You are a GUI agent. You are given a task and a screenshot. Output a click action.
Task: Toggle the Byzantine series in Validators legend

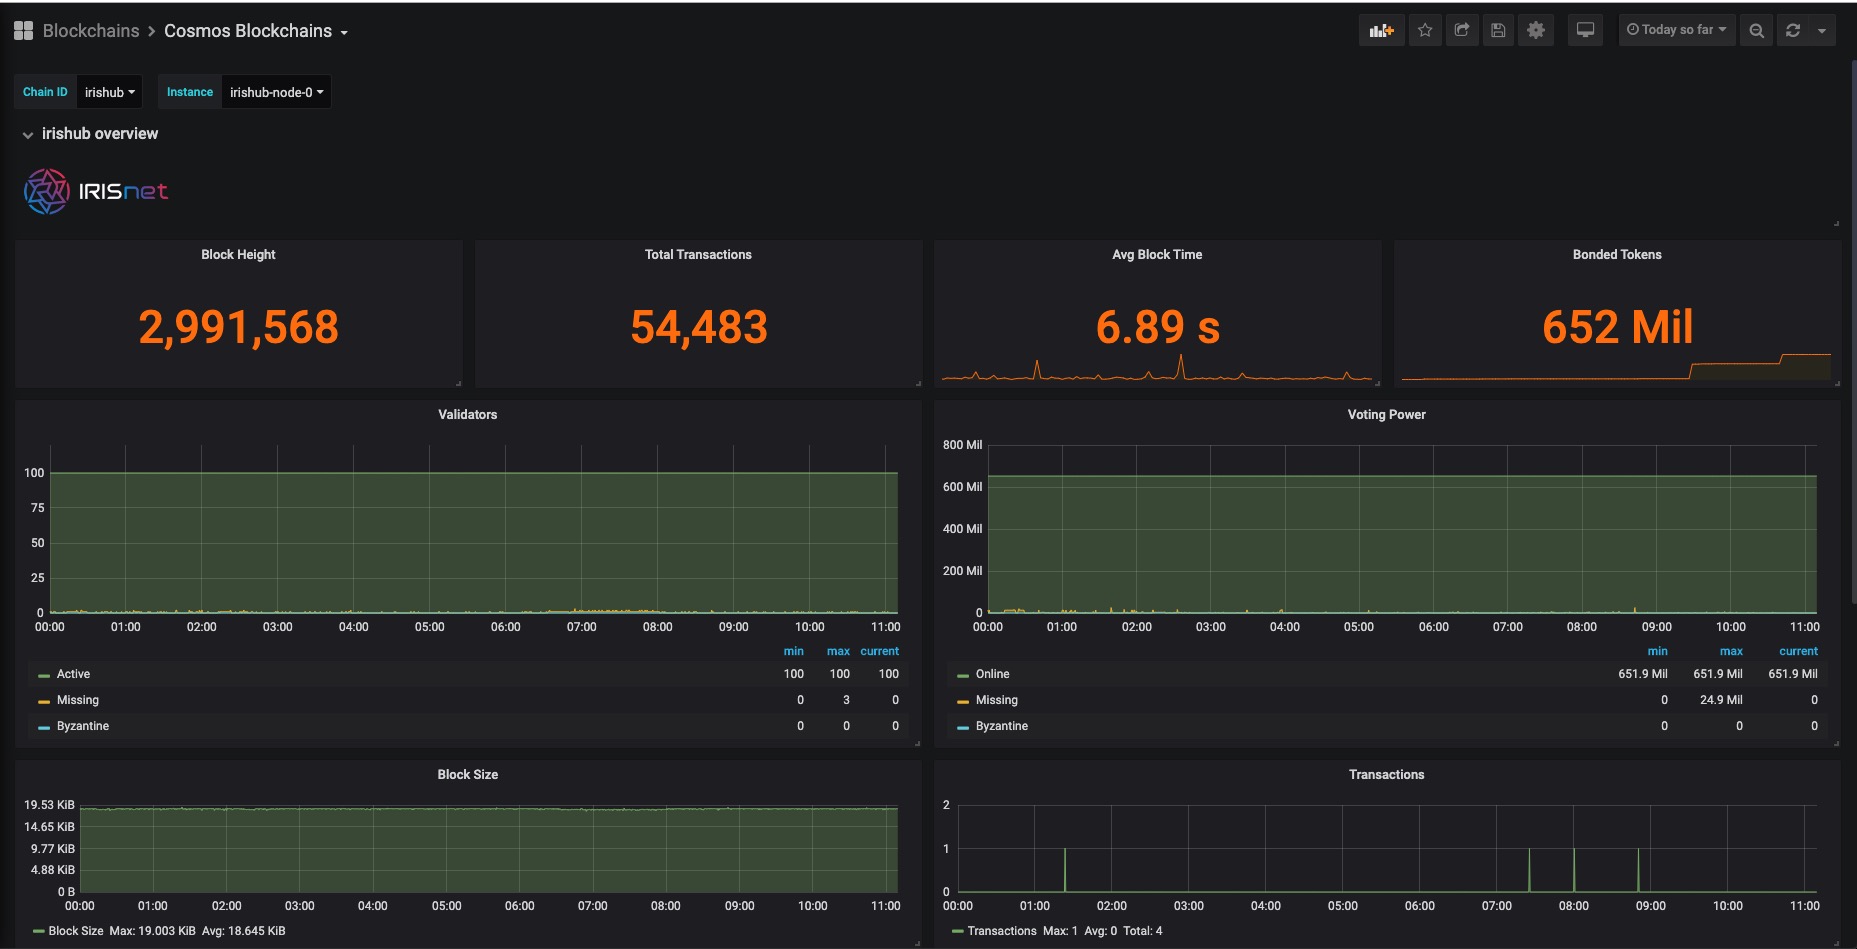(83, 726)
